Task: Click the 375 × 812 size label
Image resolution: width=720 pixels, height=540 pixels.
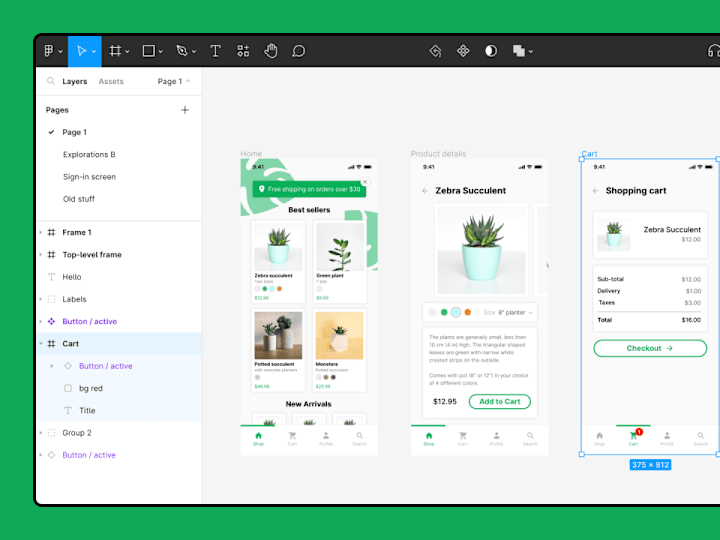Action: click(x=650, y=465)
